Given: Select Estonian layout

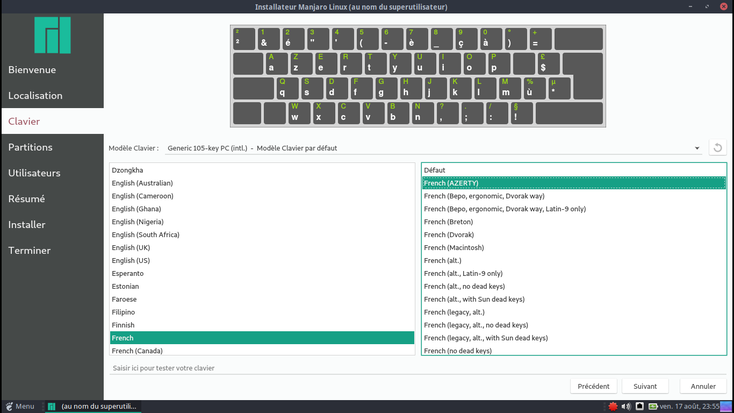Looking at the screenshot, I should (262, 286).
